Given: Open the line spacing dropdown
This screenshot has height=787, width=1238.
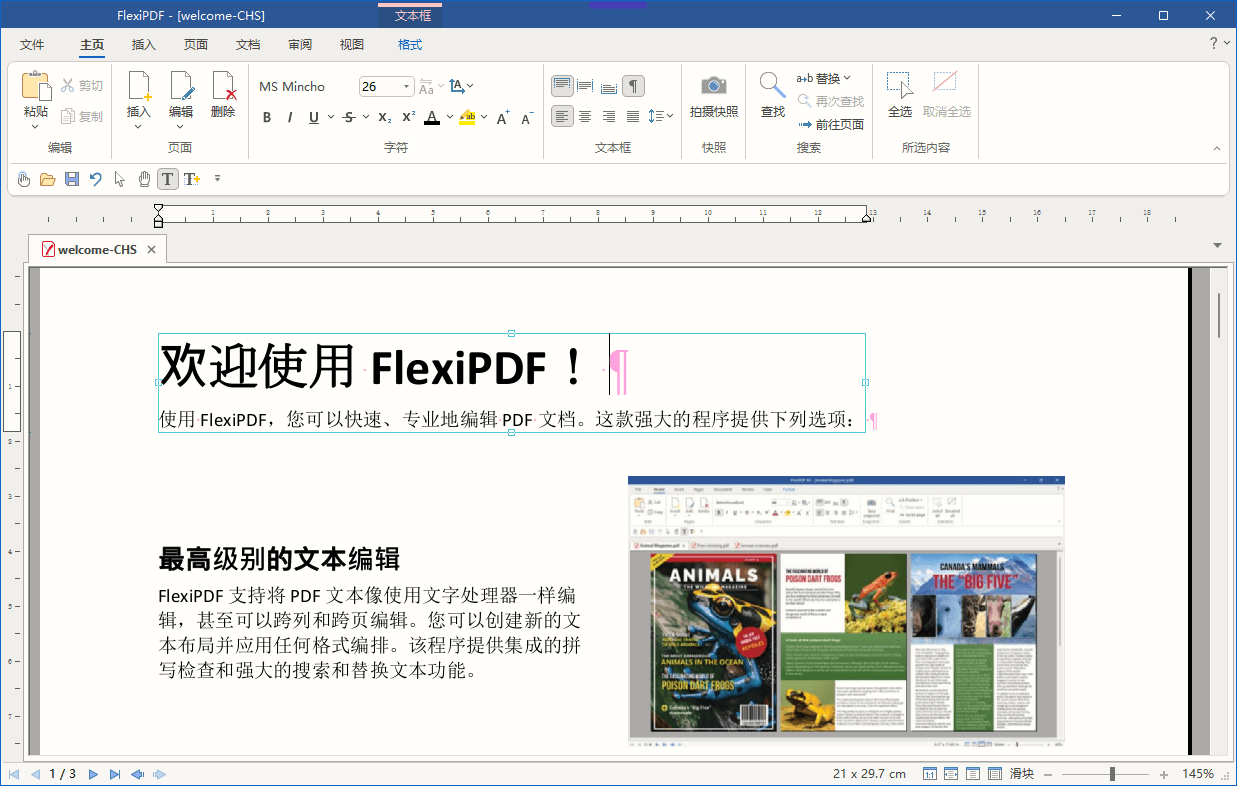Looking at the screenshot, I should click(x=661, y=116).
